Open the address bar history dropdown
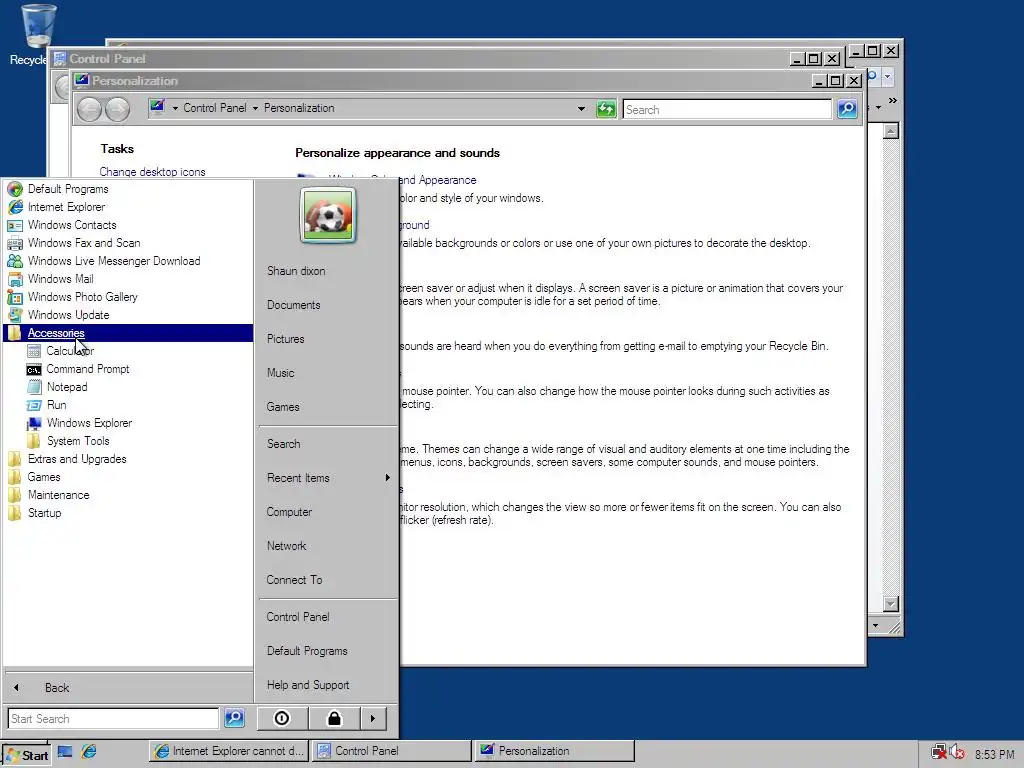 point(581,109)
